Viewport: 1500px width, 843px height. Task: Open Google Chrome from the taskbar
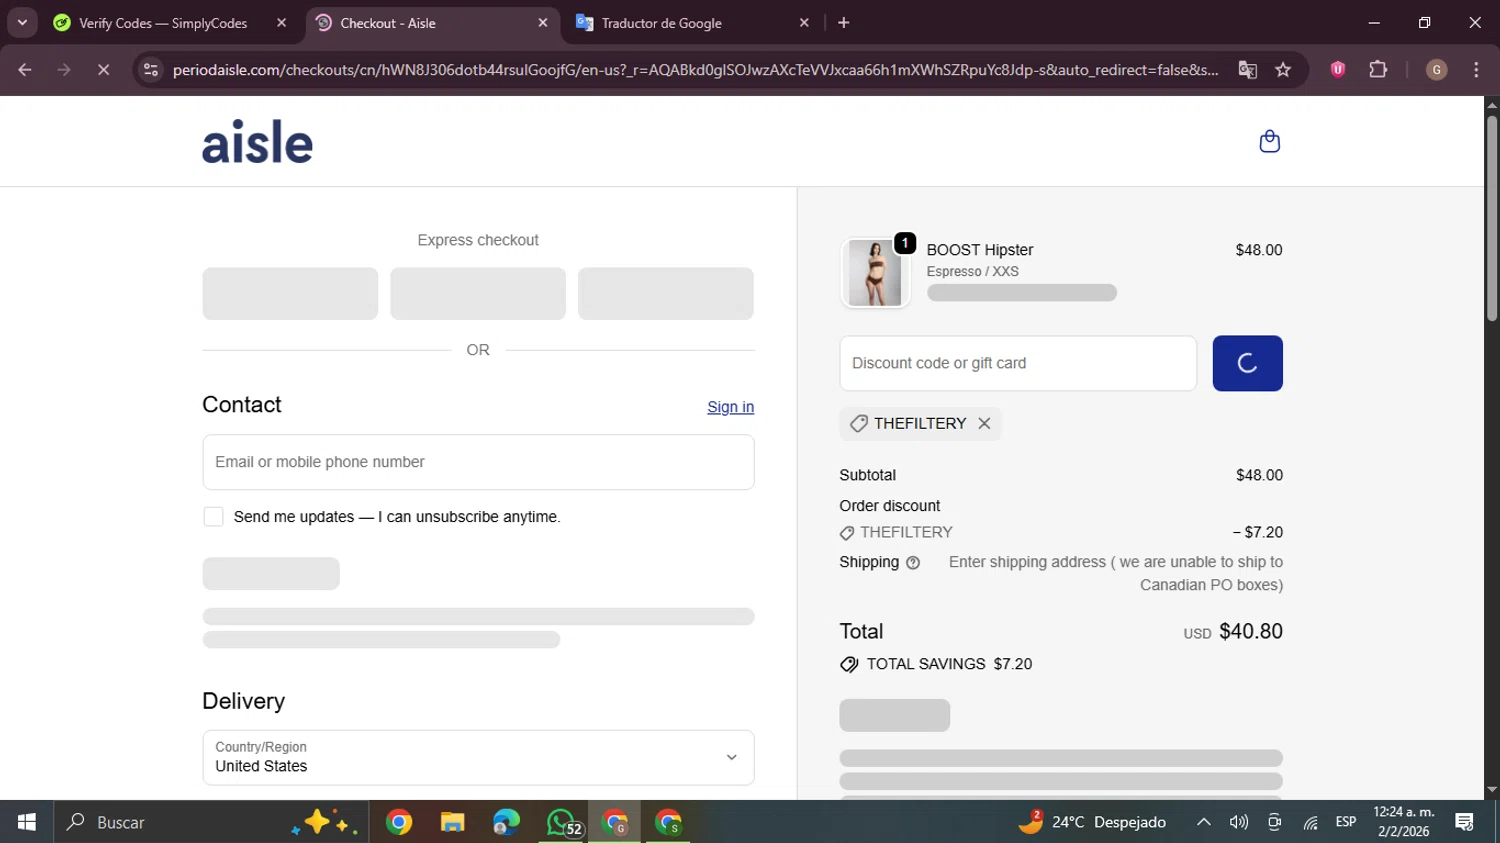coord(399,822)
